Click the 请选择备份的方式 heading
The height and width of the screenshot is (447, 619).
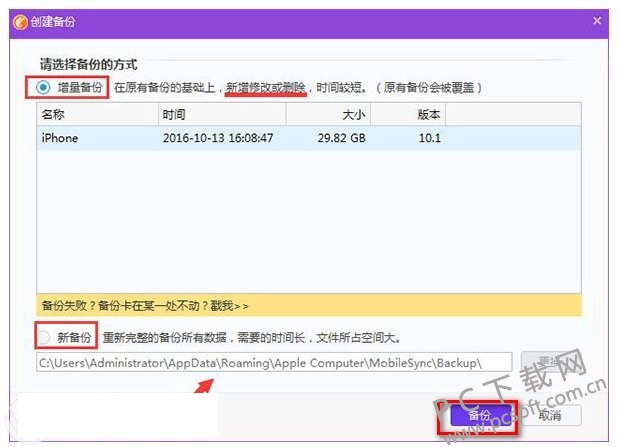[88, 63]
